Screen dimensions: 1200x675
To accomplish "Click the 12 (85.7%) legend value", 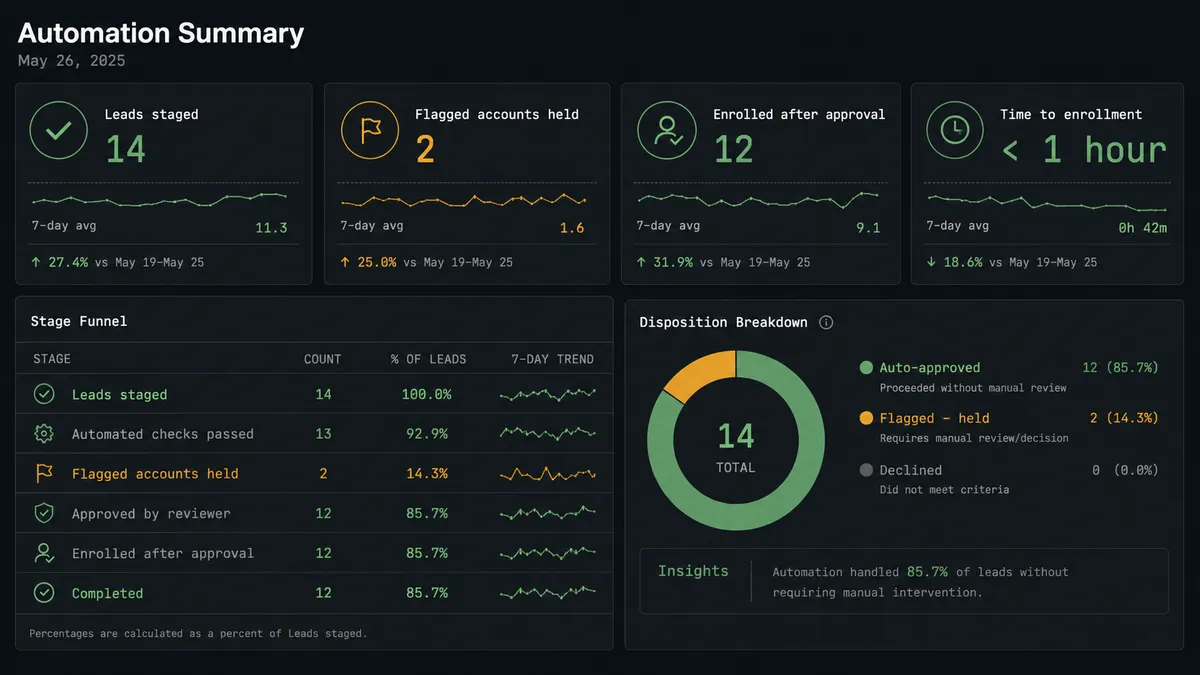I will pyautogui.click(x=1120, y=368).
